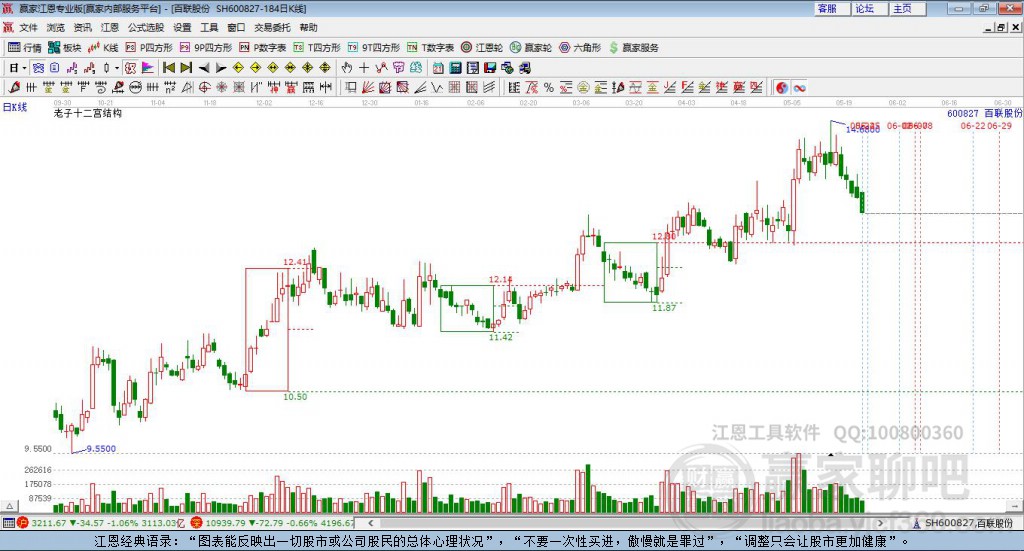Open the 资讯 menu
The width and height of the screenshot is (1024, 551).
[82, 27]
